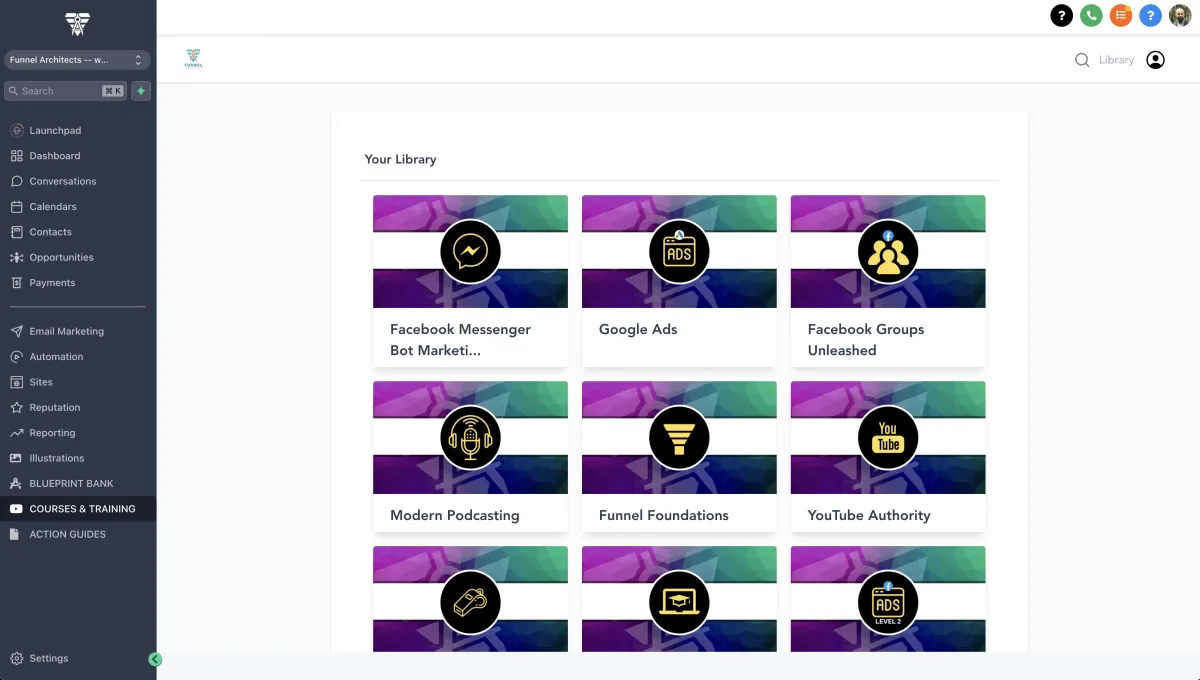Click the black question mark help icon
The image size is (1200, 680).
click(x=1061, y=15)
